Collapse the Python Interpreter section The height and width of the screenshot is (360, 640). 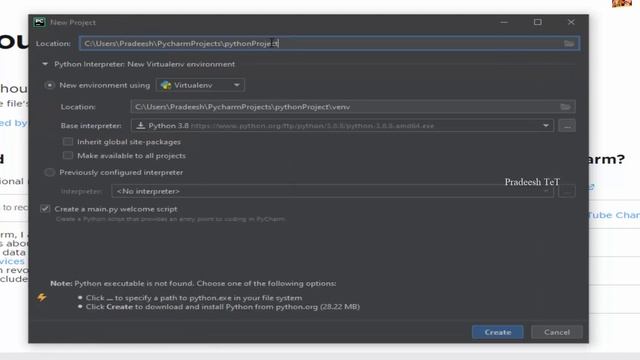[x=45, y=64]
